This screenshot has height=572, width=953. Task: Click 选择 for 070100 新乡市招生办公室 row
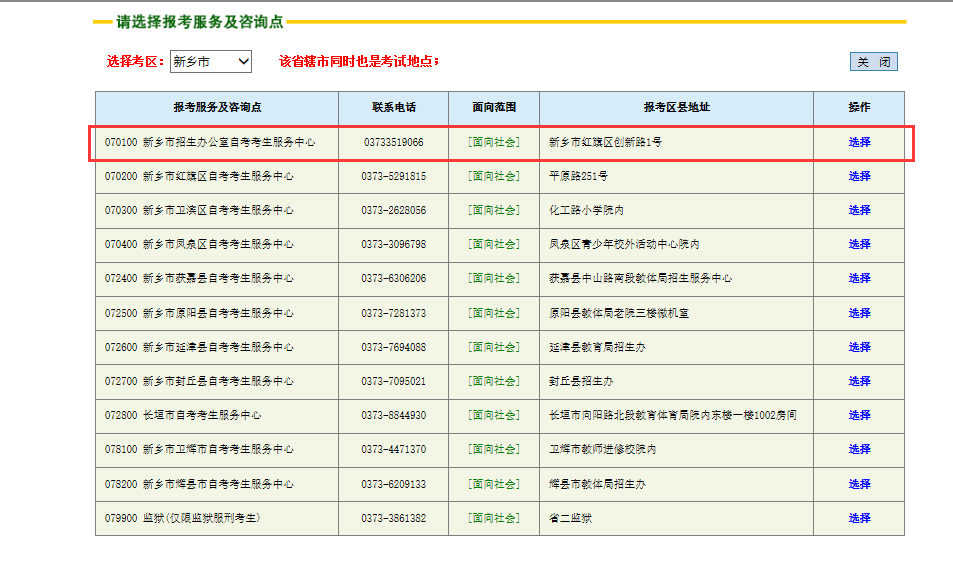click(859, 142)
